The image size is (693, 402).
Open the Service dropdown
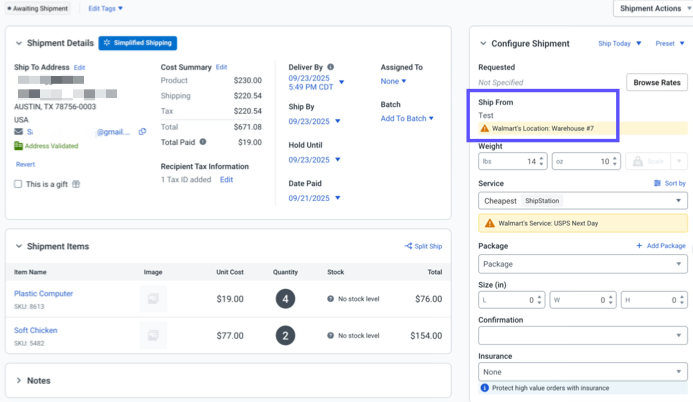(x=582, y=201)
